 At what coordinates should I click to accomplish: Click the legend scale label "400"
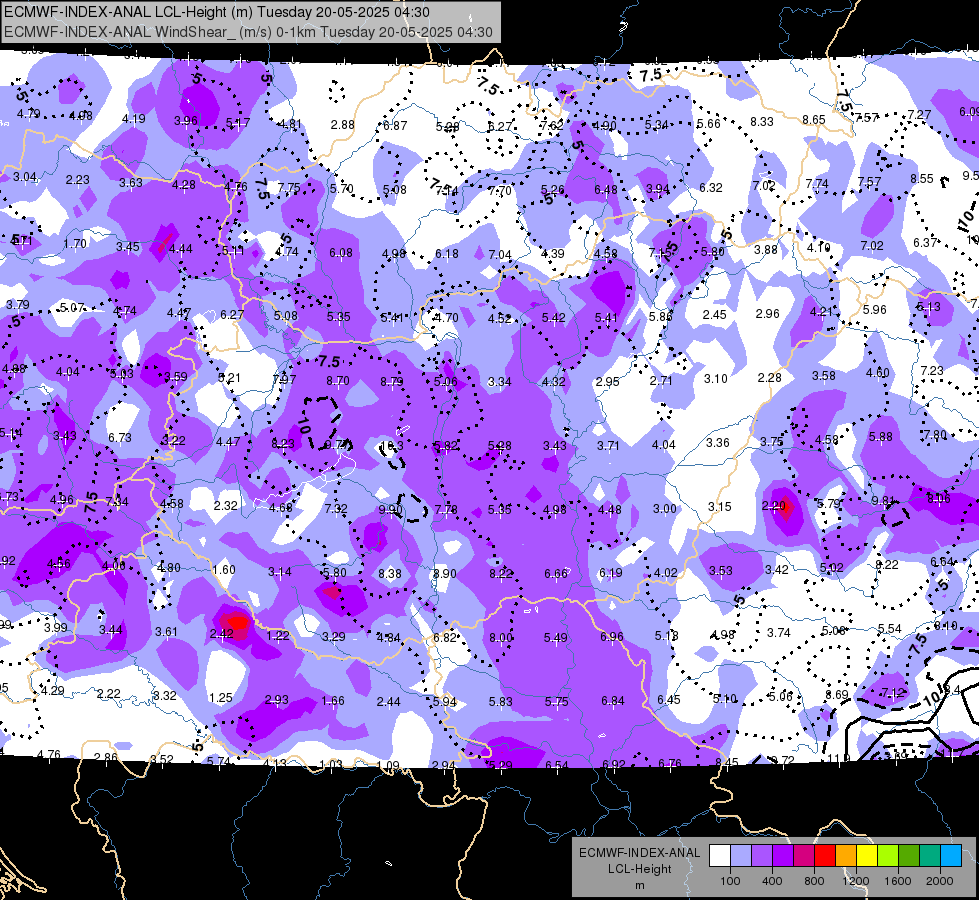(772, 881)
